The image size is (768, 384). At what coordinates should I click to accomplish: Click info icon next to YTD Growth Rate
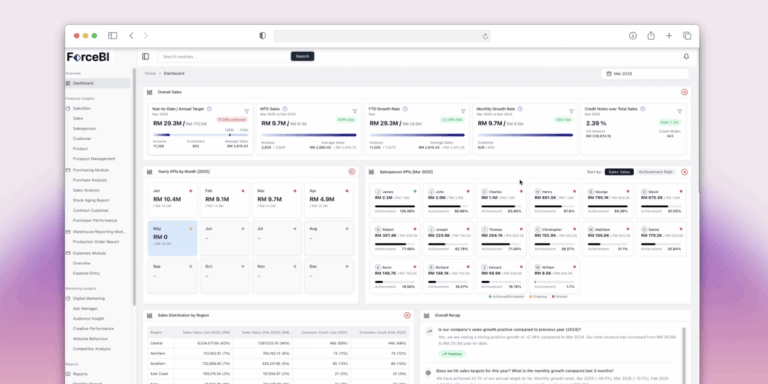tap(405, 109)
